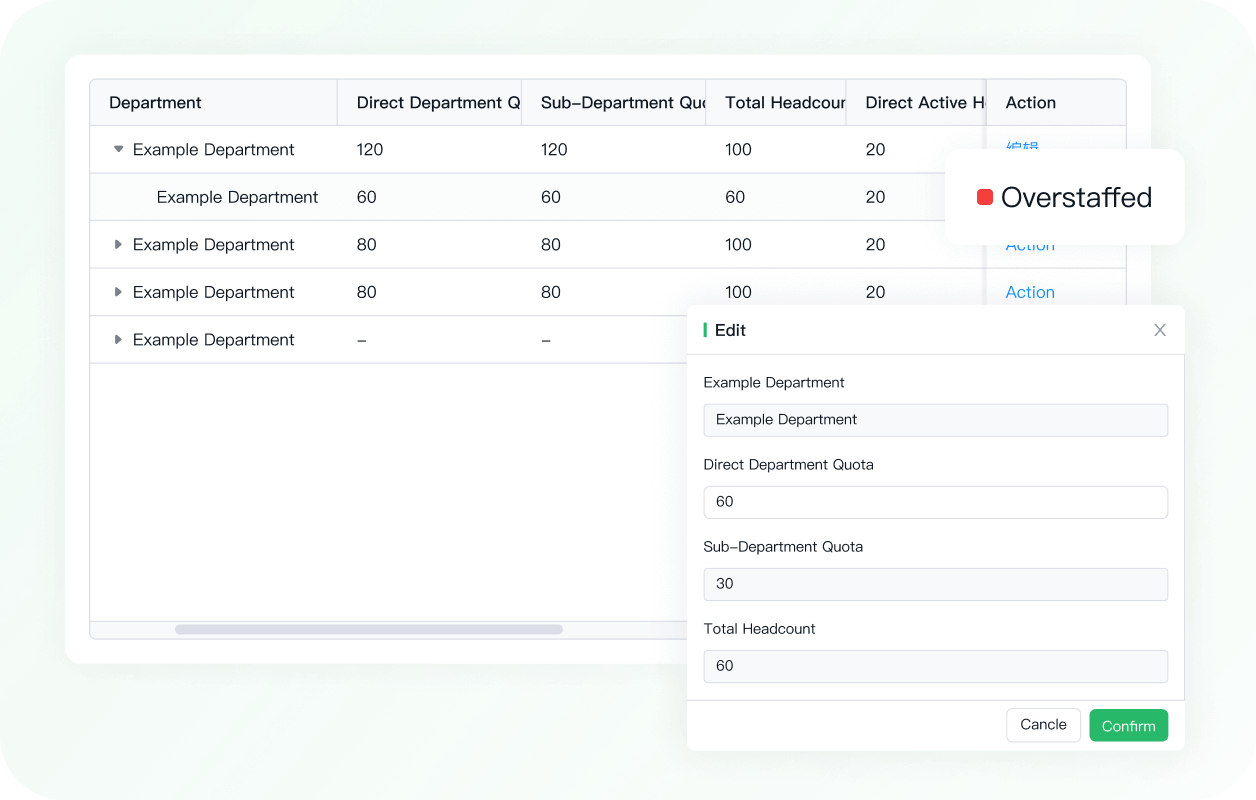Click the table's horizontal scrollbar thumb
This screenshot has width=1256, height=800.
point(368,630)
